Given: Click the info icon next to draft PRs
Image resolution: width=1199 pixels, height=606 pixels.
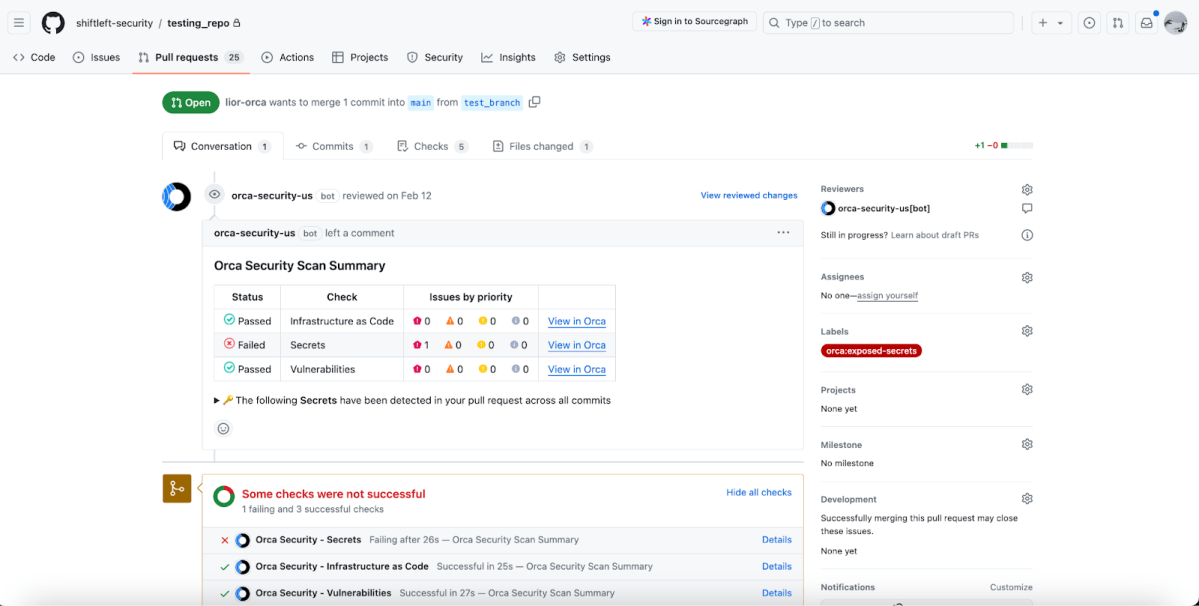Looking at the screenshot, I should pos(1027,235).
